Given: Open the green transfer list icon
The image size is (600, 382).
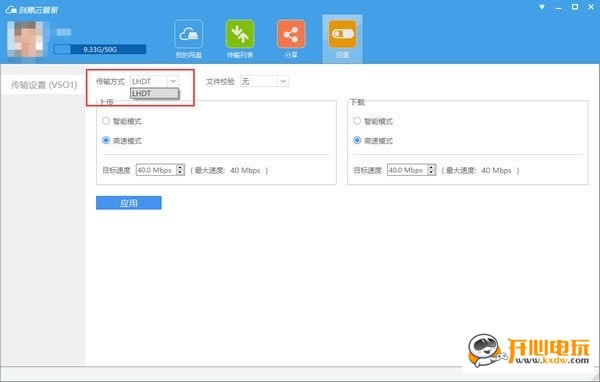Looking at the screenshot, I should coord(240,34).
